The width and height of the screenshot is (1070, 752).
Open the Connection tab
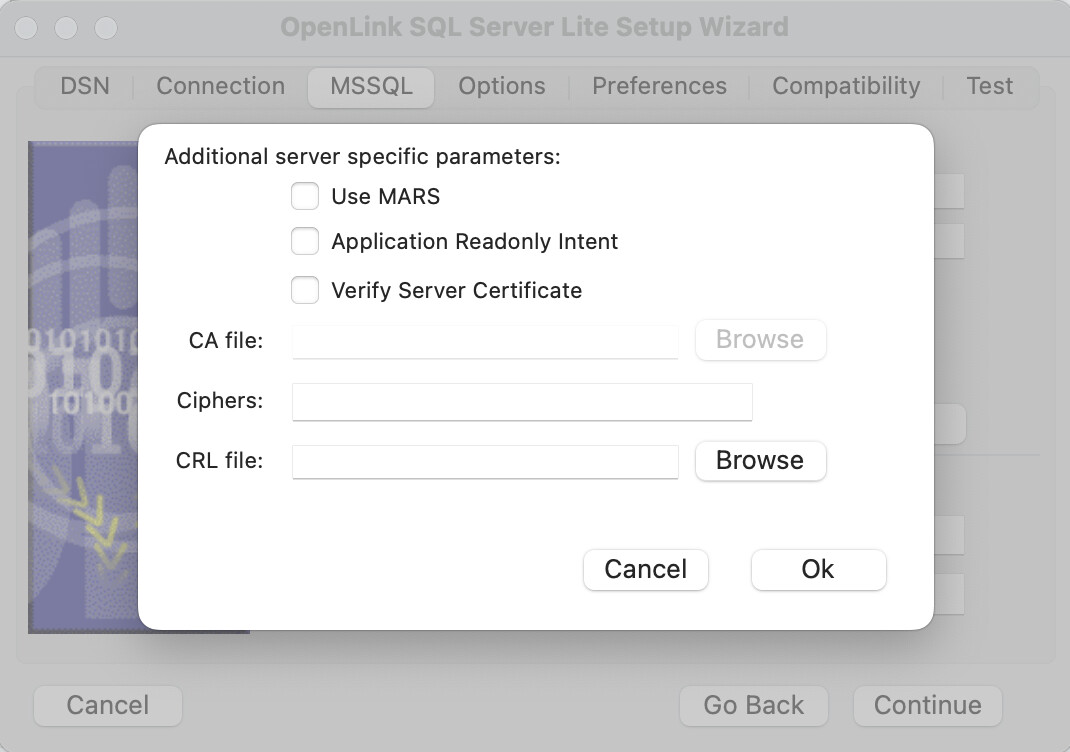pyautogui.click(x=220, y=86)
